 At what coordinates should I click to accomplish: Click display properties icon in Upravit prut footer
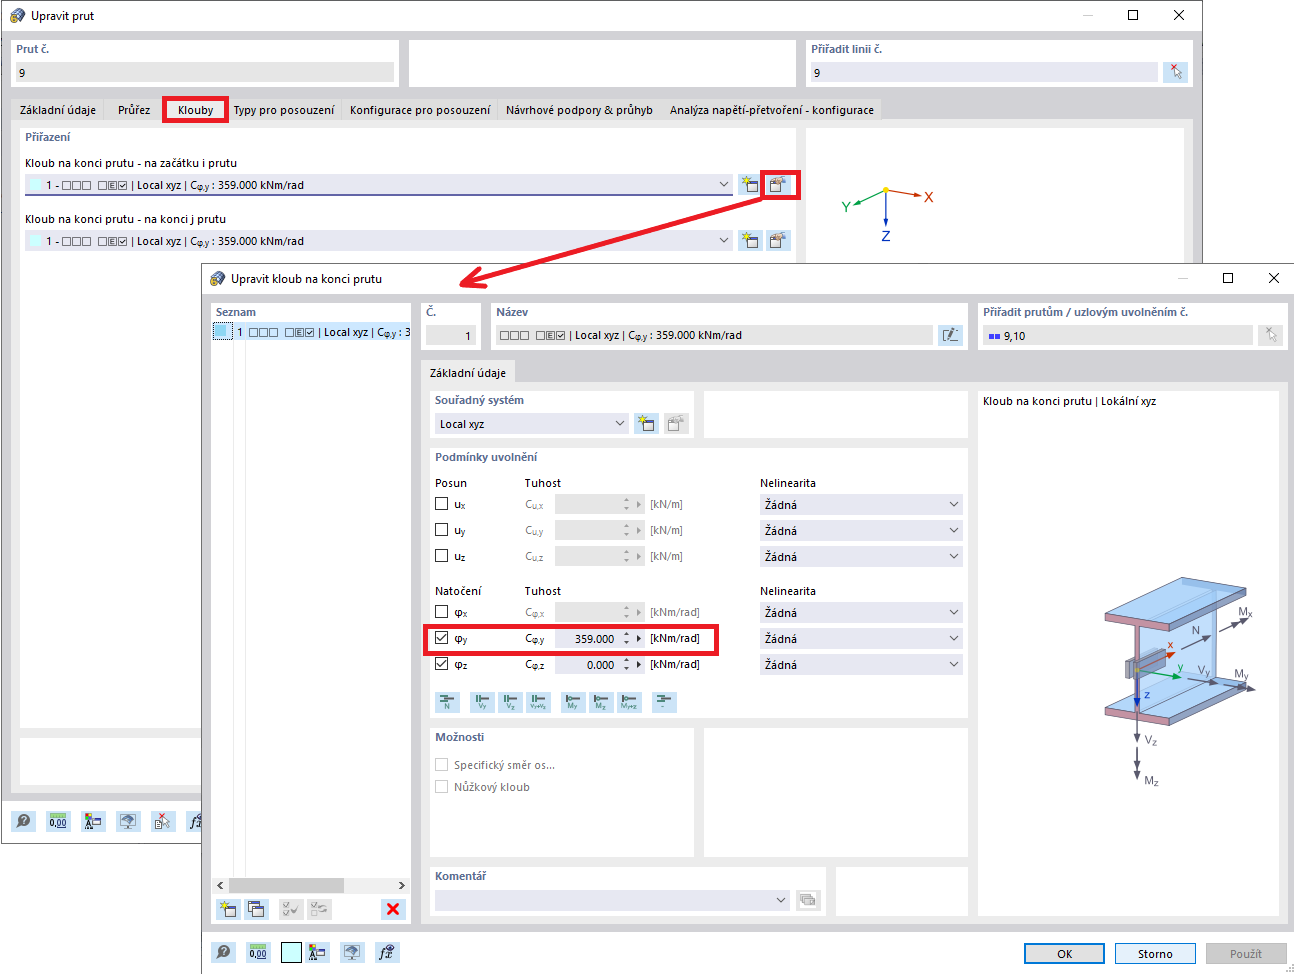coord(93,821)
